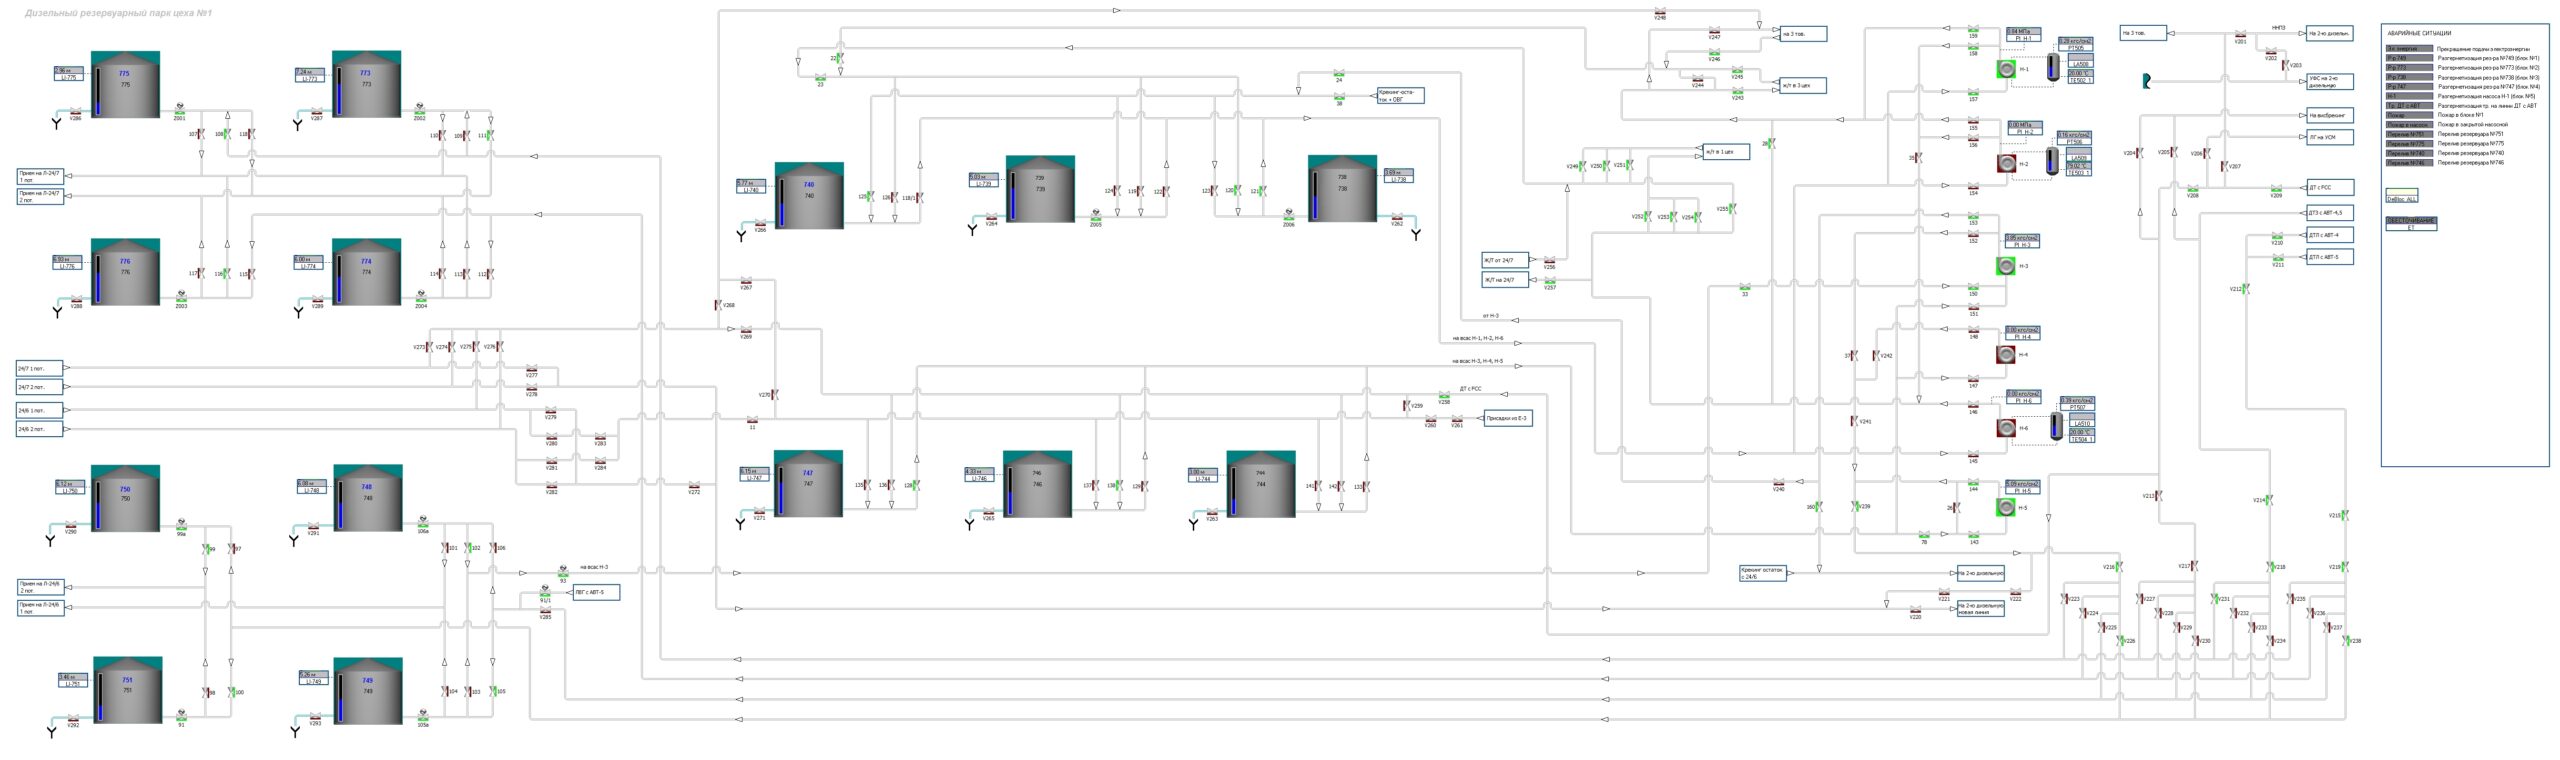Select storage tank 751

pyautogui.click(x=127, y=690)
